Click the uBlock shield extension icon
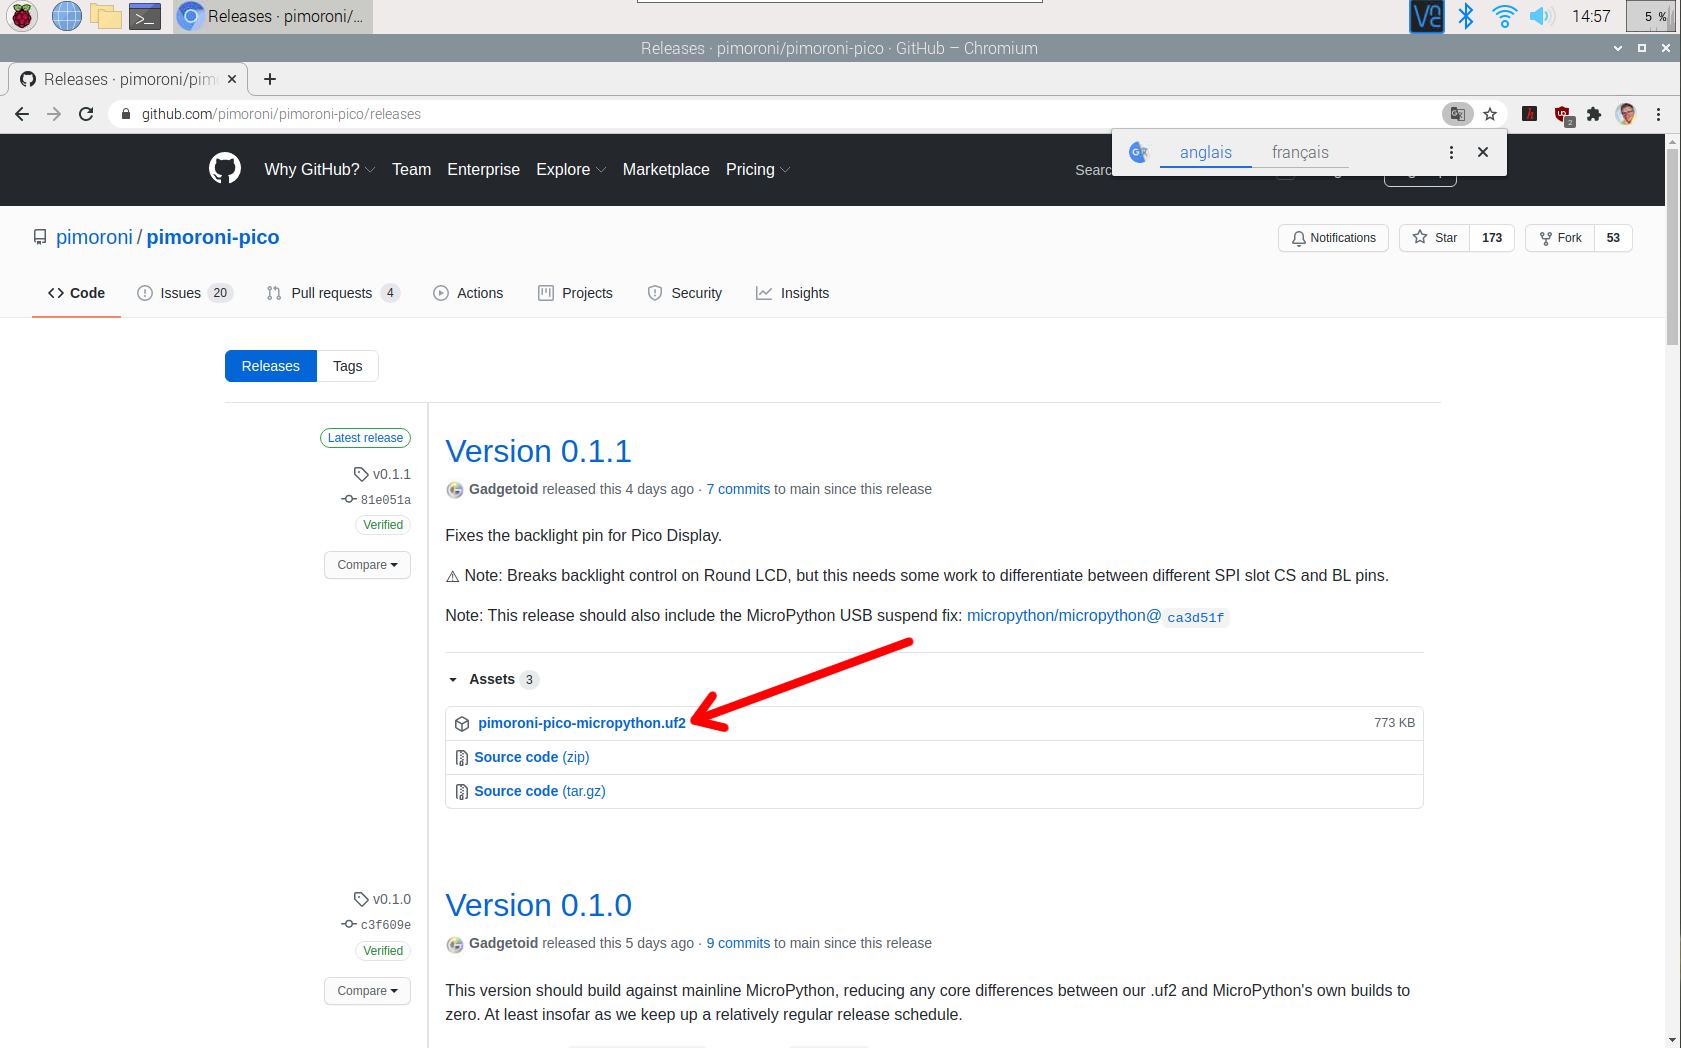Viewport: 1681px width, 1048px height. click(1563, 115)
